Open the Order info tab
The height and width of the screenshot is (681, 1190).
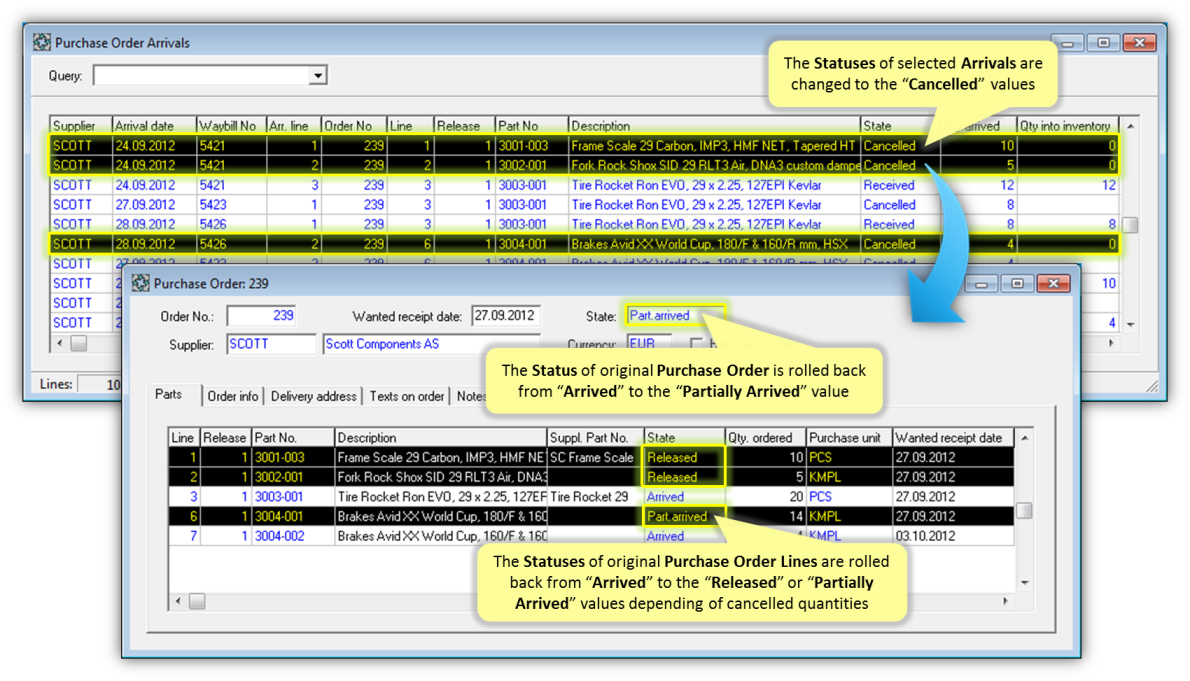[232, 396]
